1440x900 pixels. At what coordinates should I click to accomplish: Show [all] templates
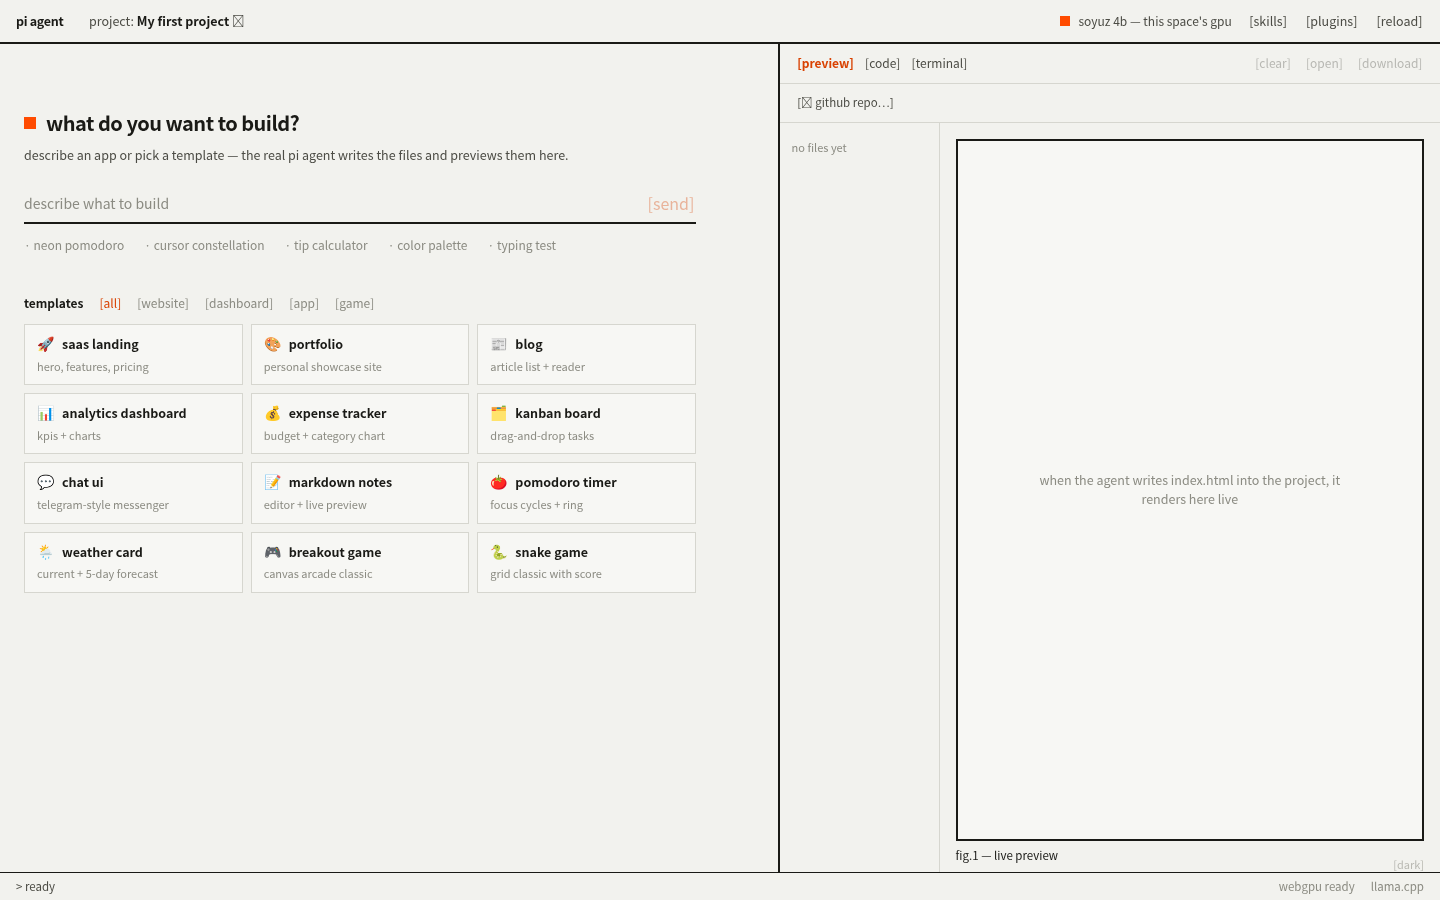coord(110,303)
